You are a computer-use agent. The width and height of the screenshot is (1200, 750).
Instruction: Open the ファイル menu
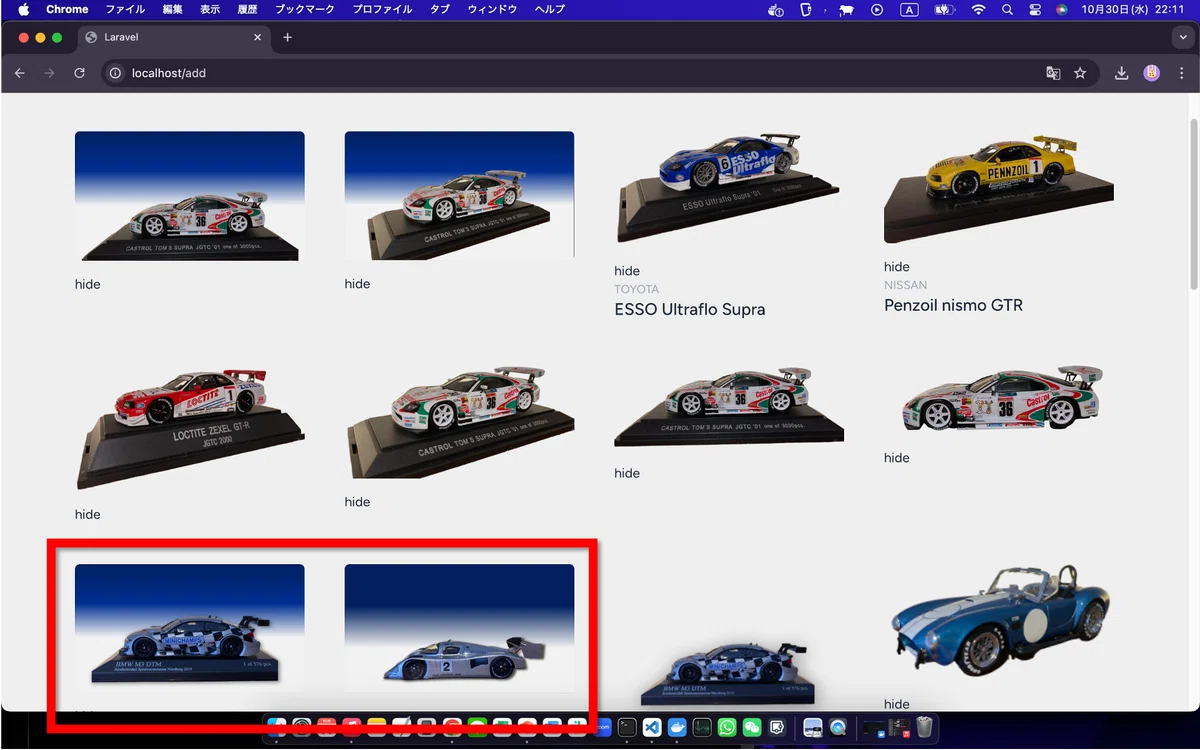(x=125, y=10)
